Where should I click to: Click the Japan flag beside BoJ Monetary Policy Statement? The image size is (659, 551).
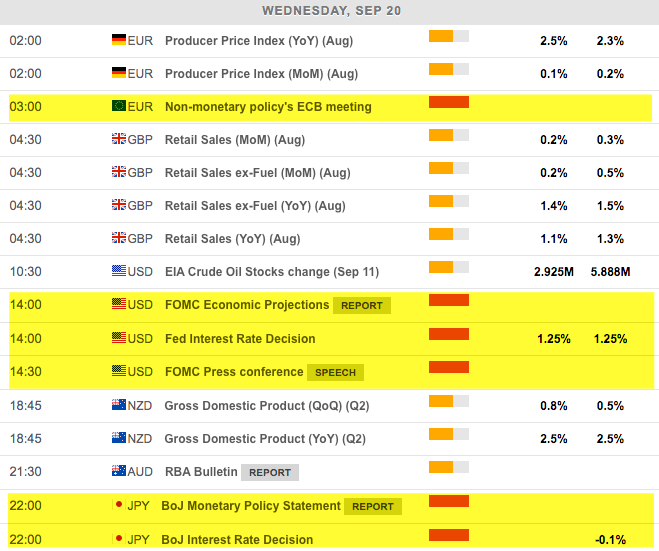tap(119, 505)
